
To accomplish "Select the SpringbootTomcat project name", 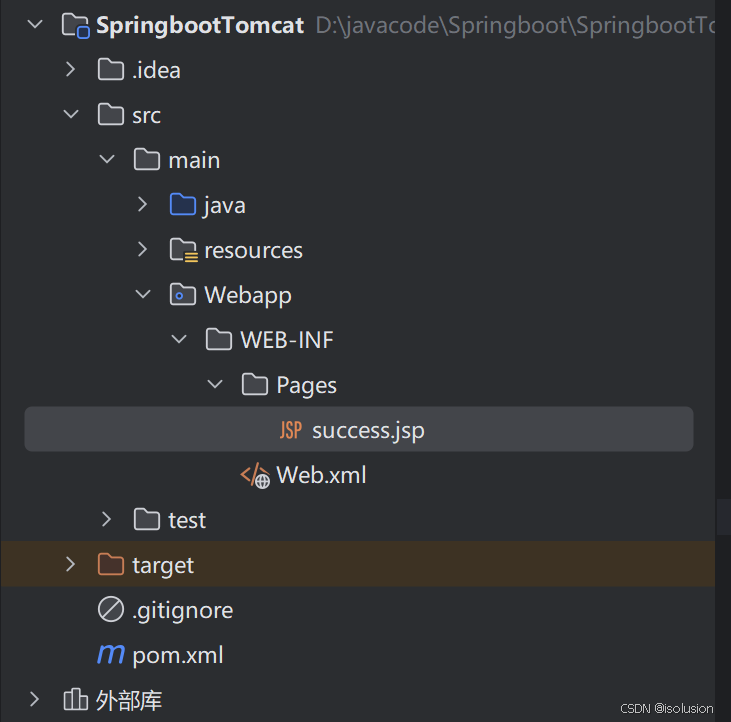I will [x=200, y=26].
